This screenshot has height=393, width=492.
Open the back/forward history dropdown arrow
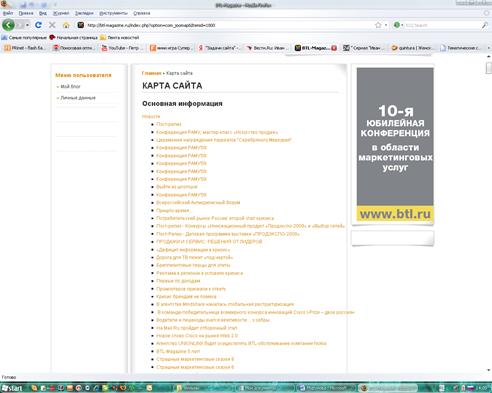coord(27,25)
